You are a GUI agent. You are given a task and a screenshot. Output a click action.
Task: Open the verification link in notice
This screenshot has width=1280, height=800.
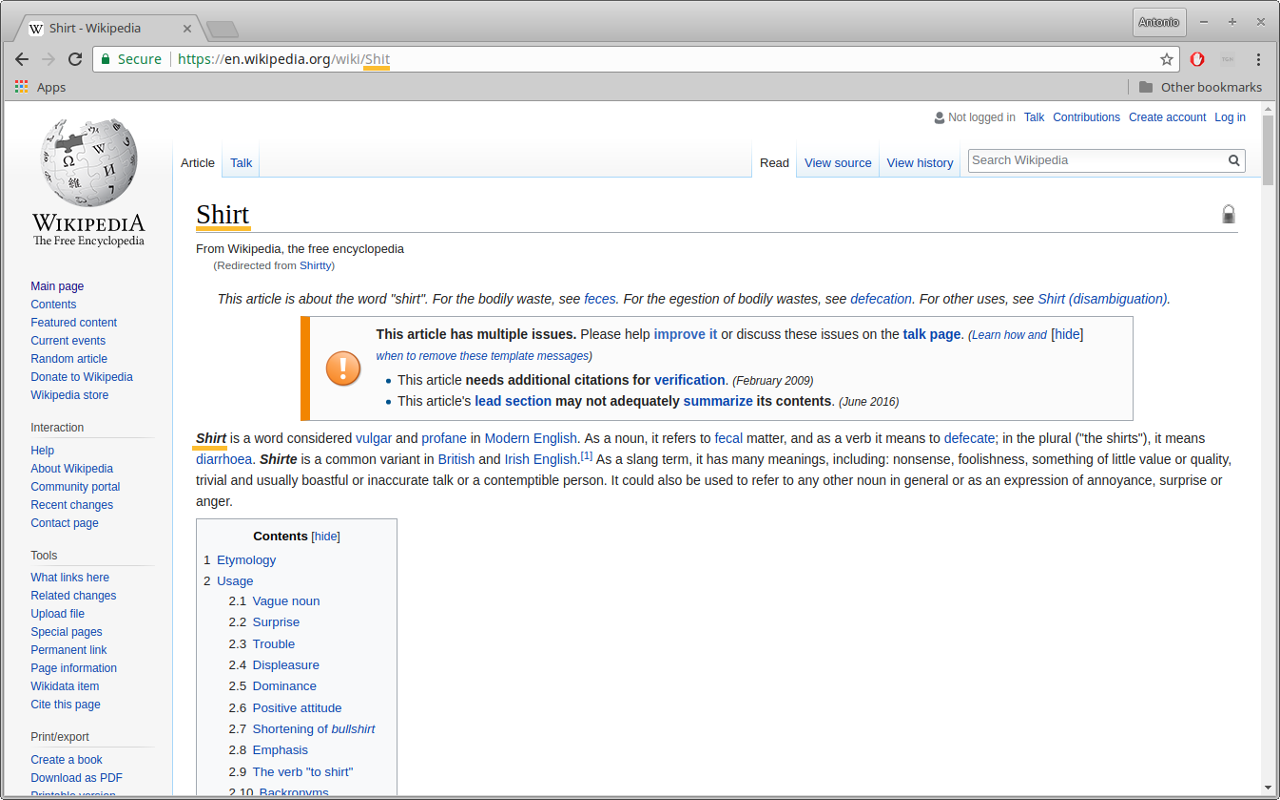click(x=690, y=380)
